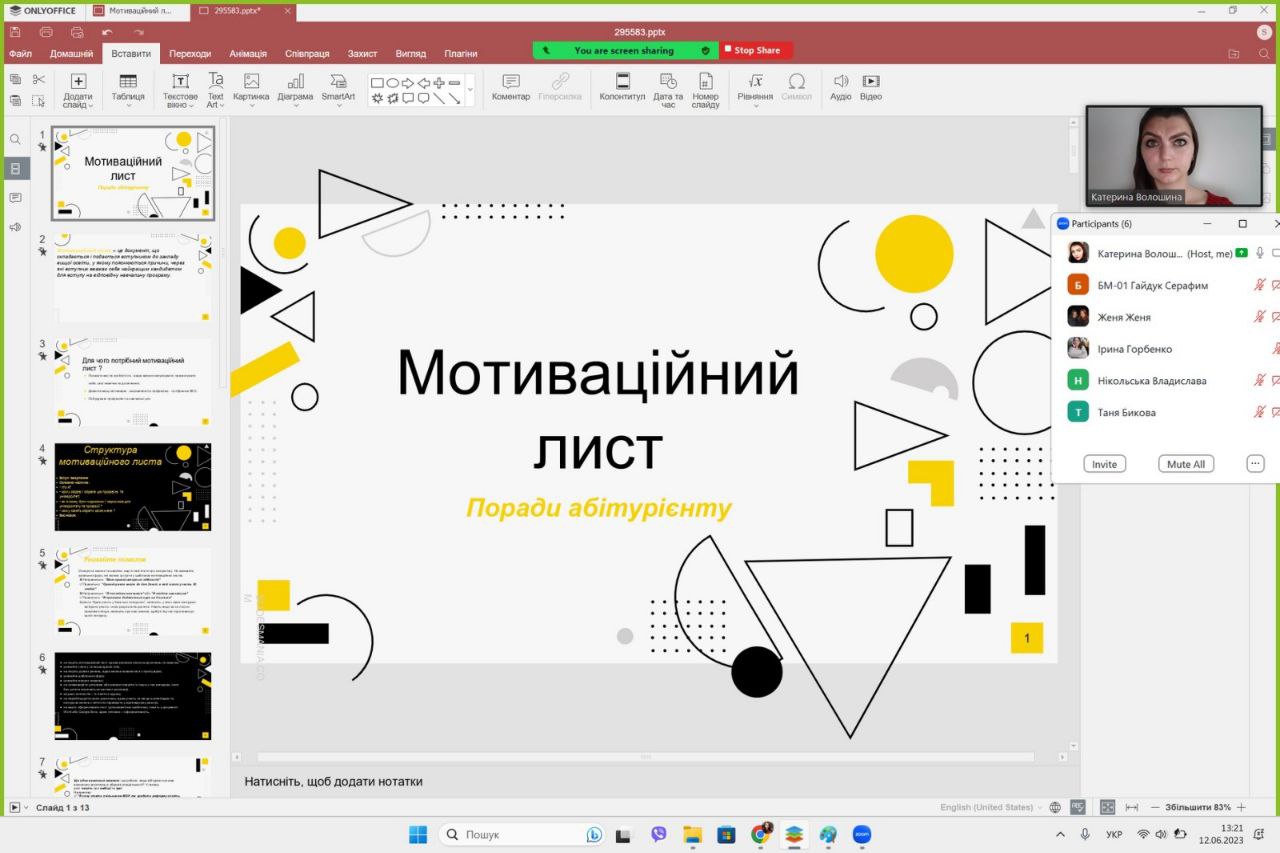
Task: Click the Mute All button
Action: pyautogui.click(x=1186, y=464)
